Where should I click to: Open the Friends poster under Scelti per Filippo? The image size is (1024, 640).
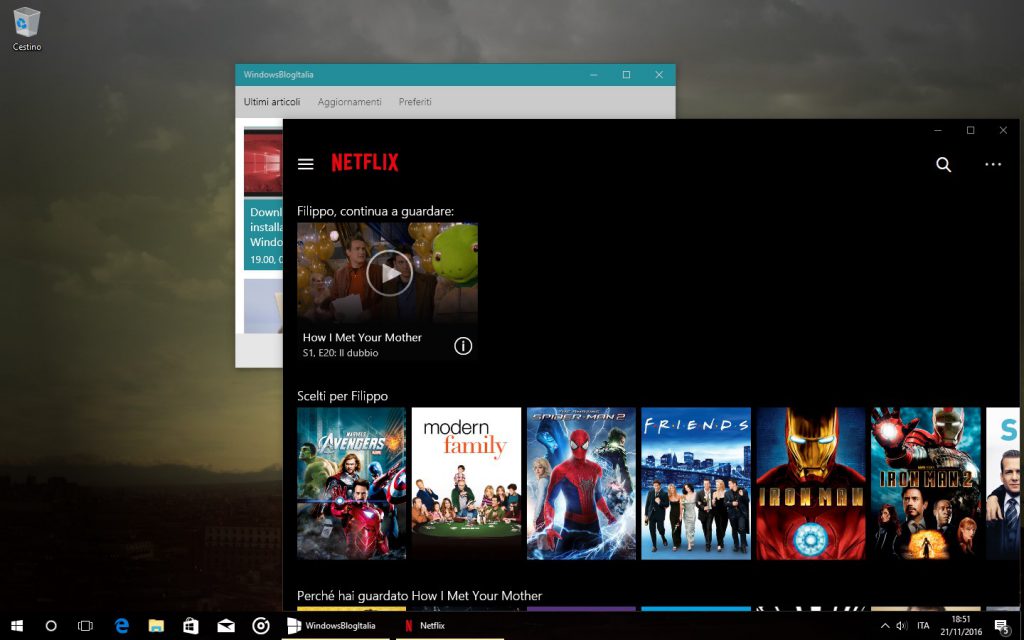click(x=694, y=483)
